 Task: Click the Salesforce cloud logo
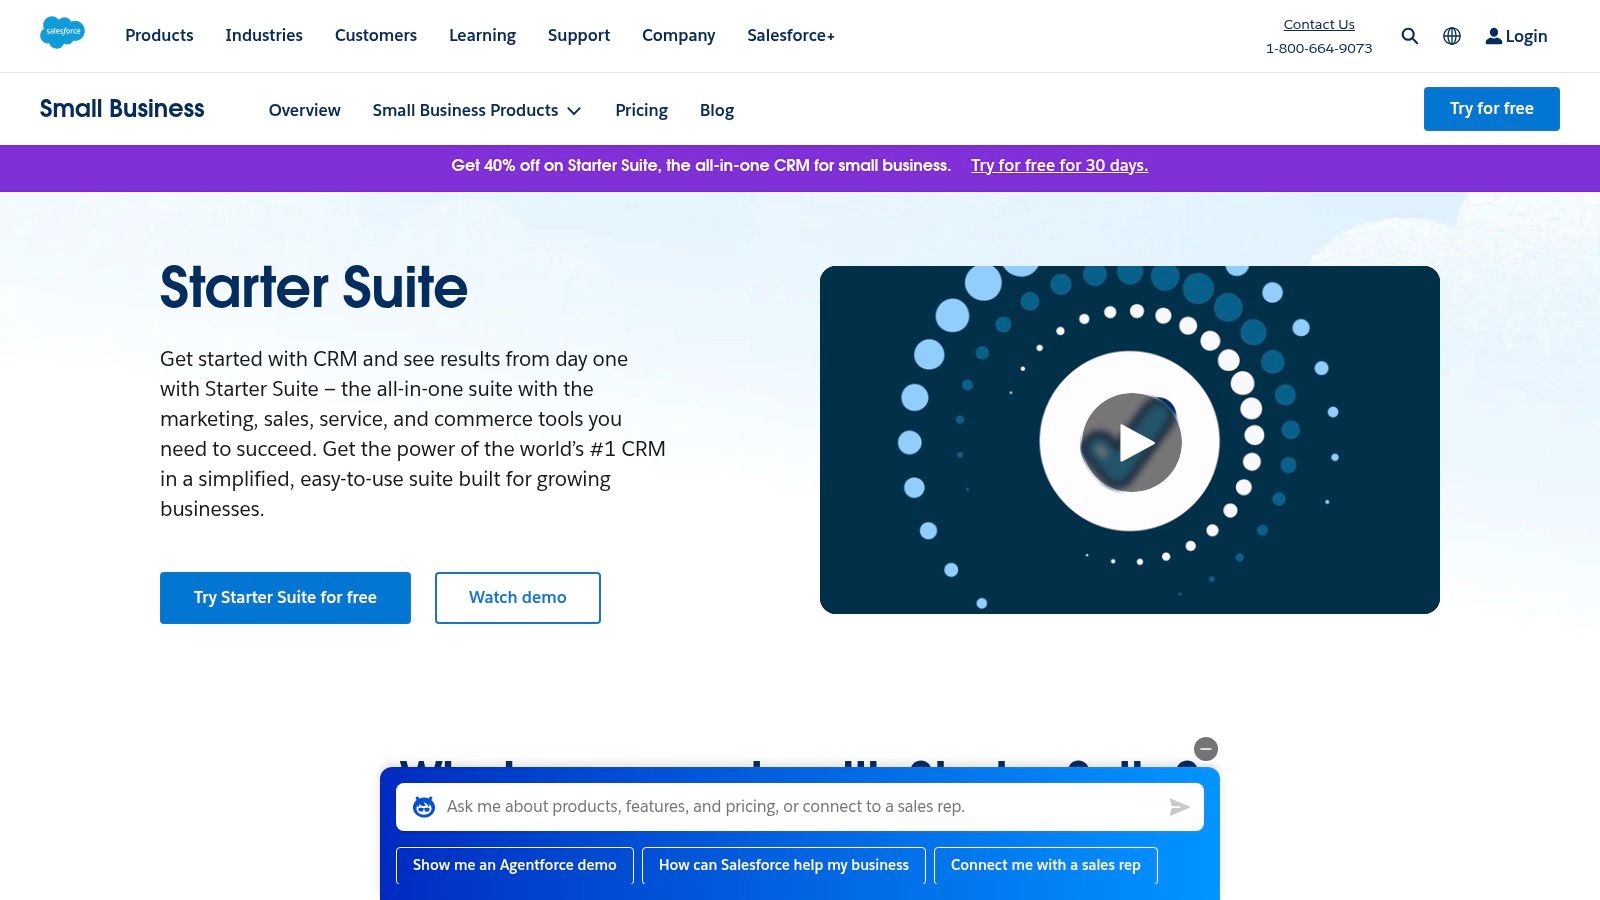(x=62, y=32)
